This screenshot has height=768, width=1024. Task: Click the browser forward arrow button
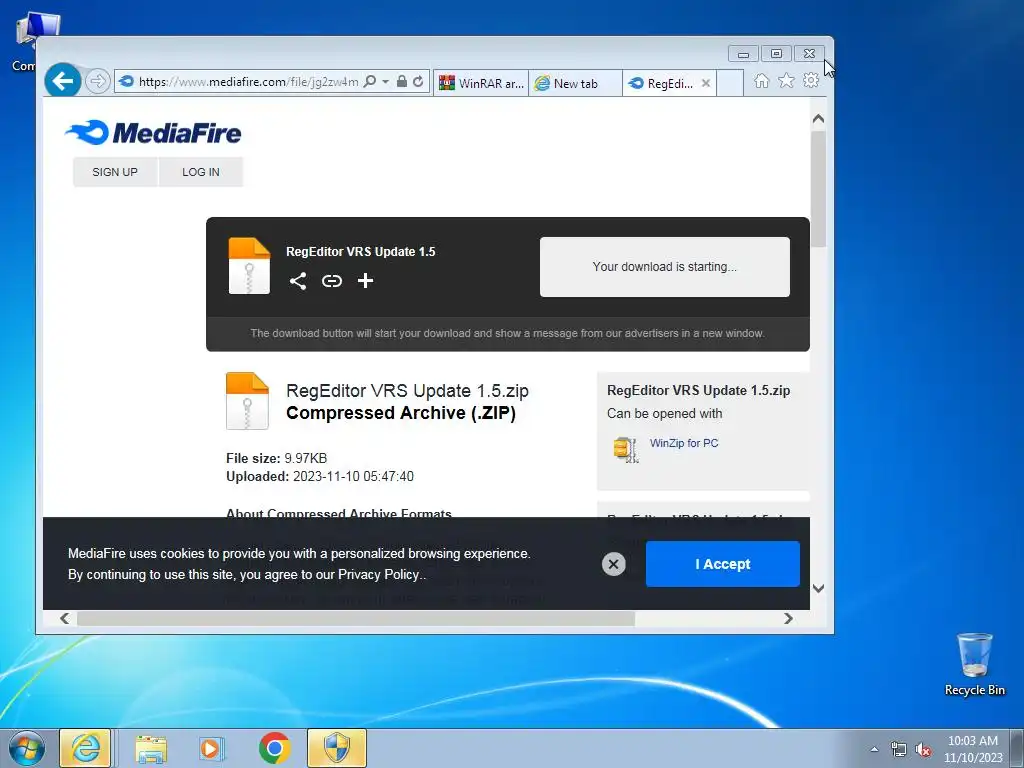tap(97, 82)
